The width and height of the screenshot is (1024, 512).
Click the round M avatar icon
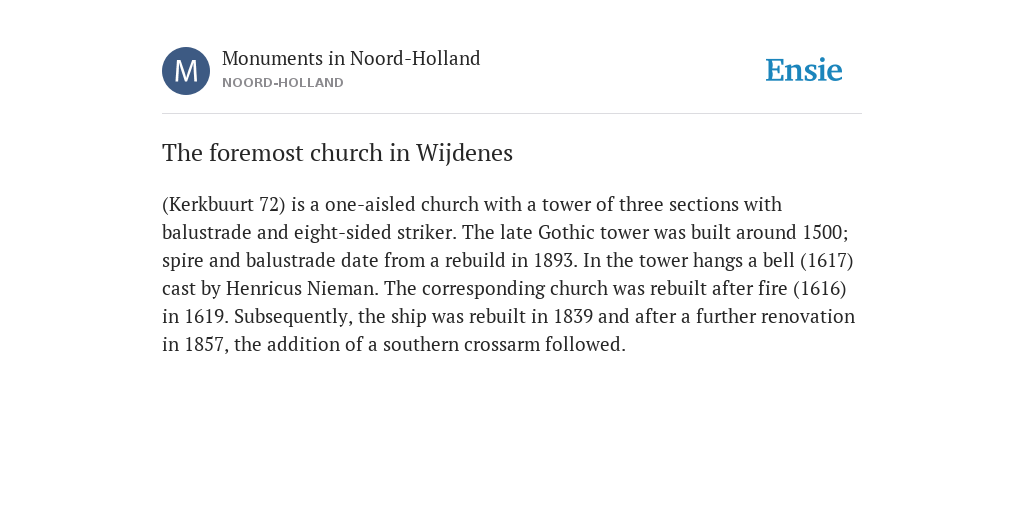pyautogui.click(x=186, y=71)
